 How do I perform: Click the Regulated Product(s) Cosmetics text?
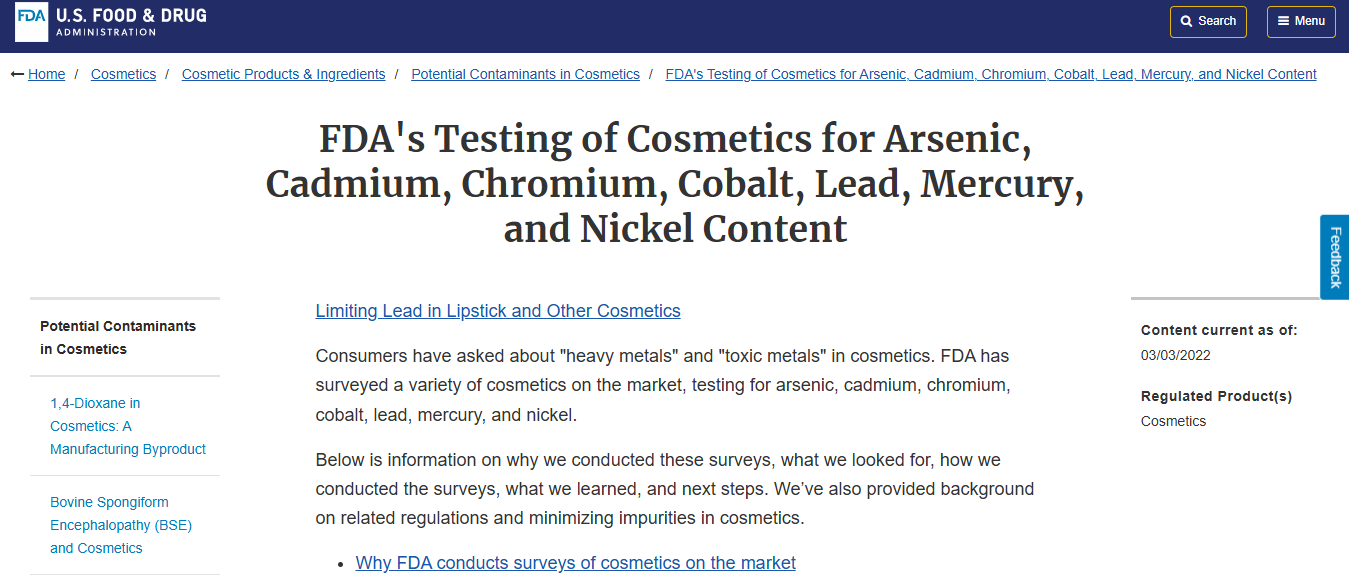1173,421
